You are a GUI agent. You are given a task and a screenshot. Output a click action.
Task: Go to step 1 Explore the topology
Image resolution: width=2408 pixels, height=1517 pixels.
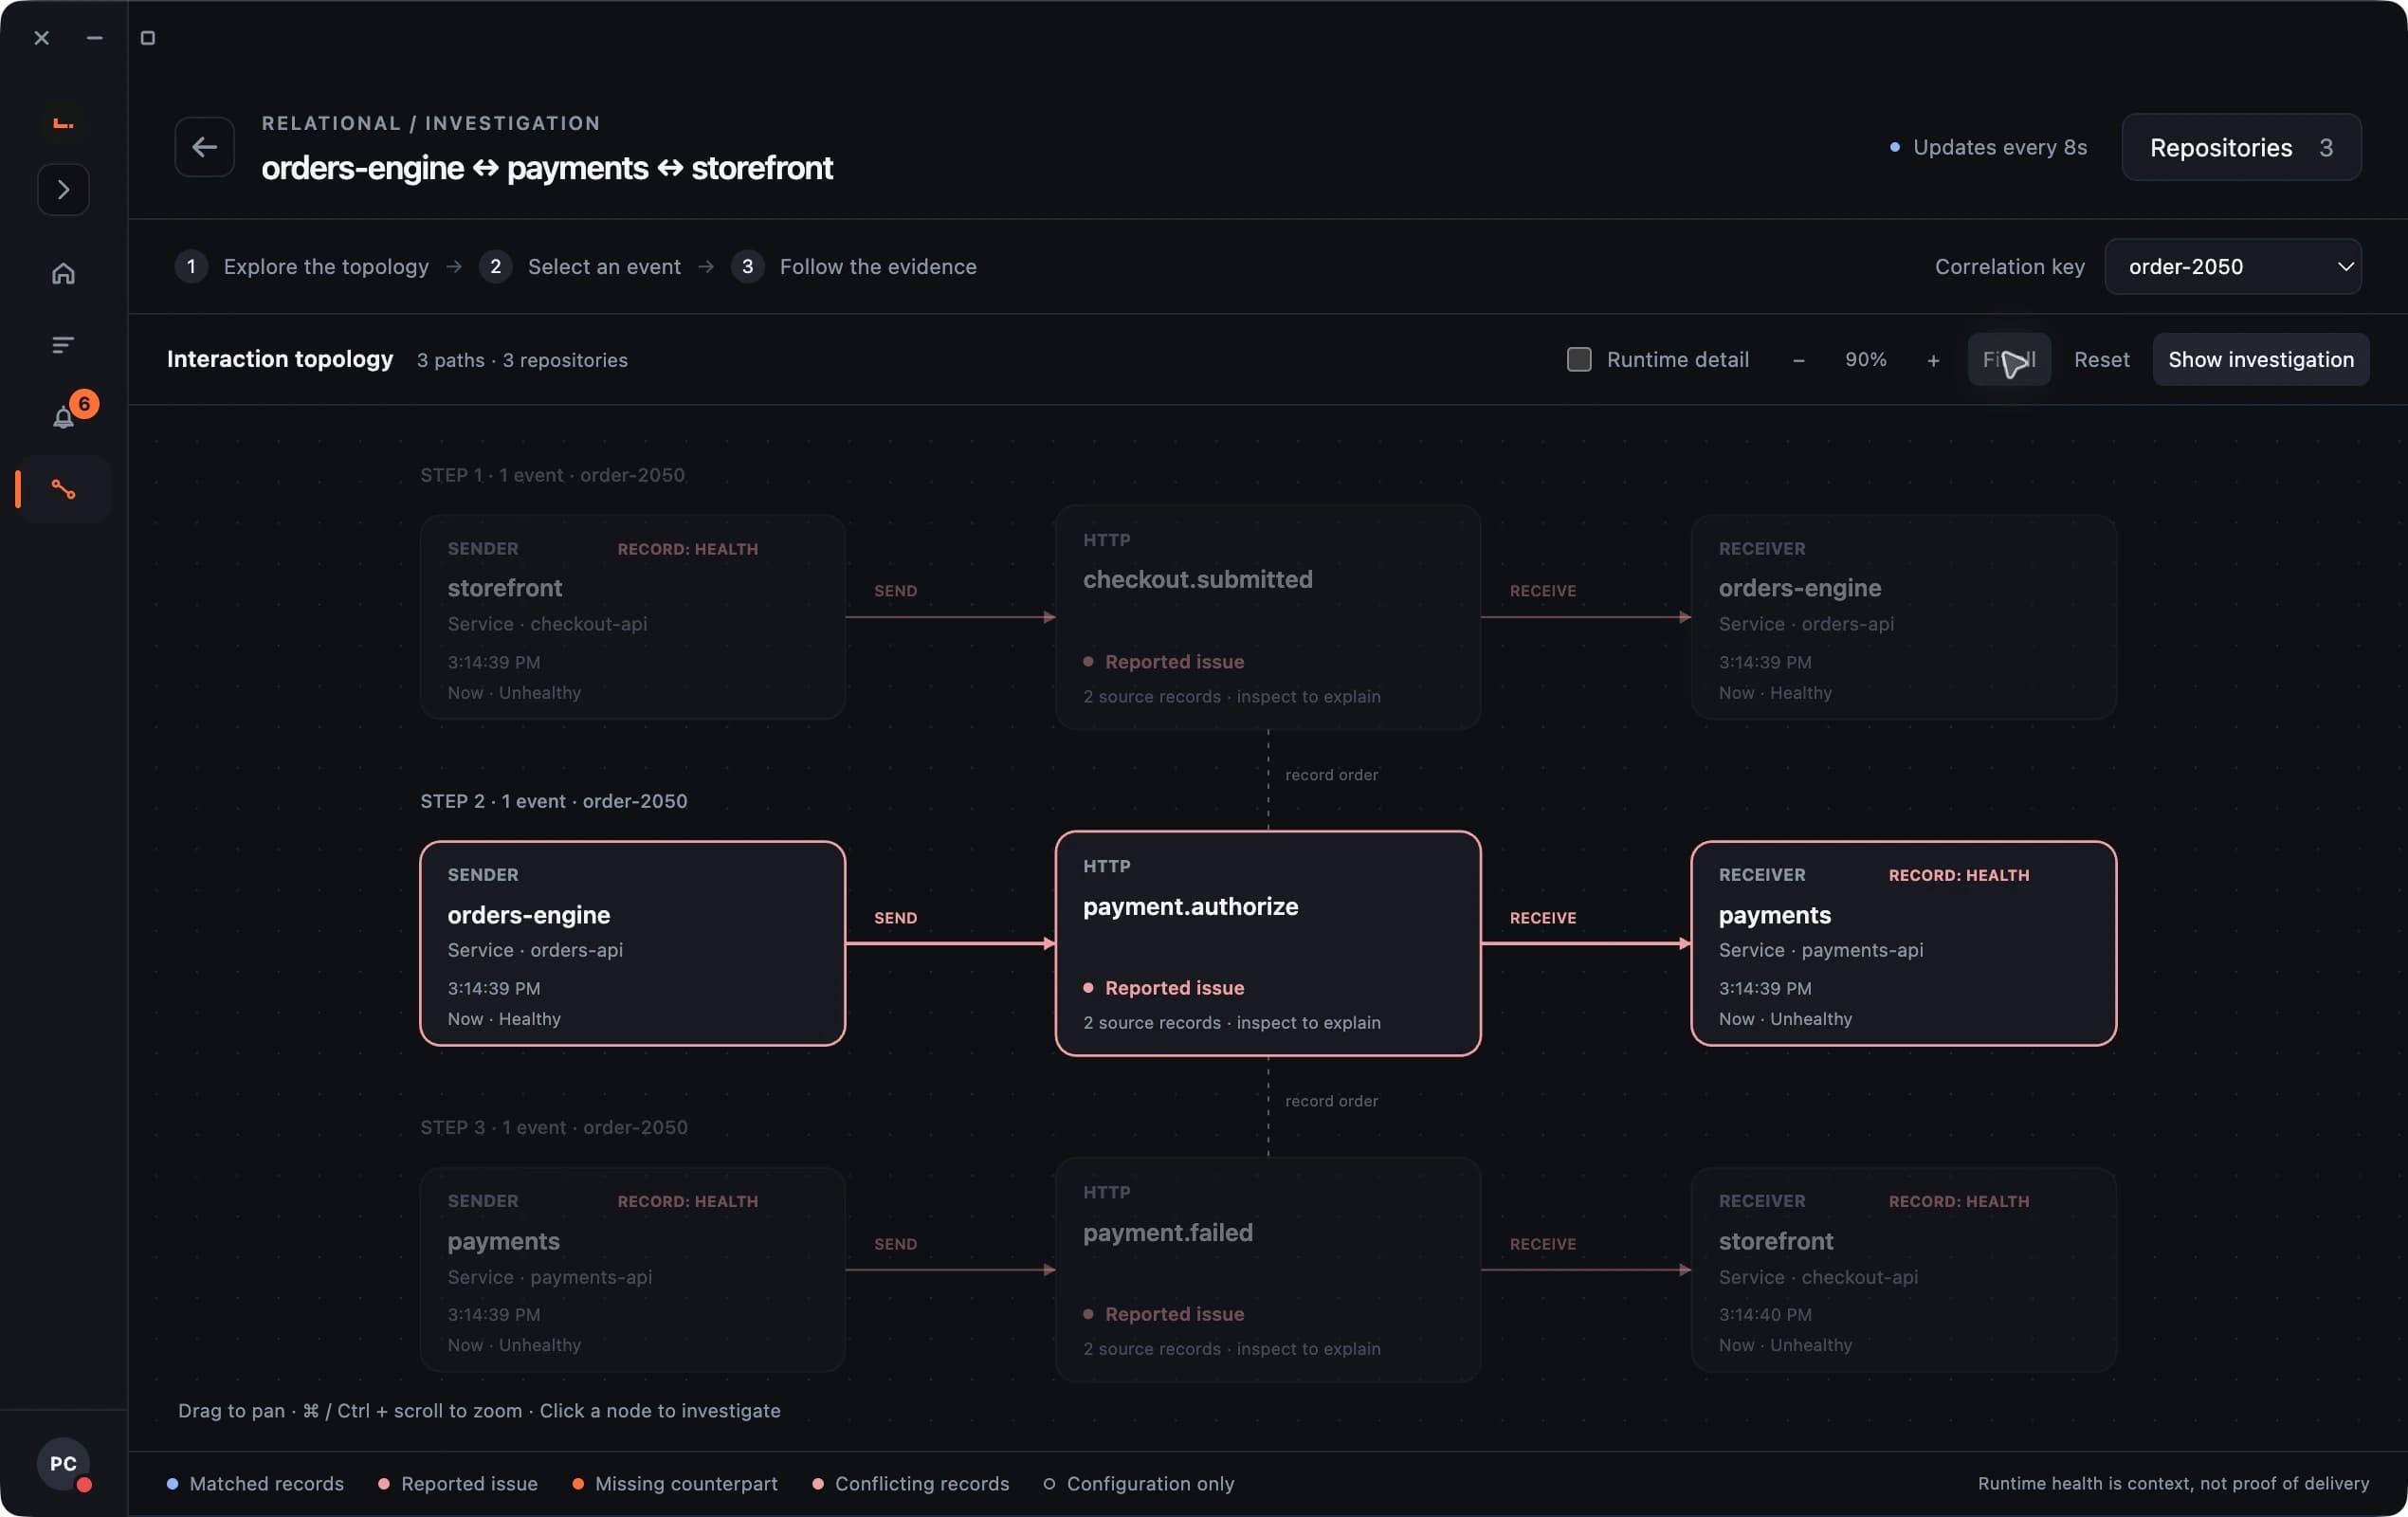(302, 266)
